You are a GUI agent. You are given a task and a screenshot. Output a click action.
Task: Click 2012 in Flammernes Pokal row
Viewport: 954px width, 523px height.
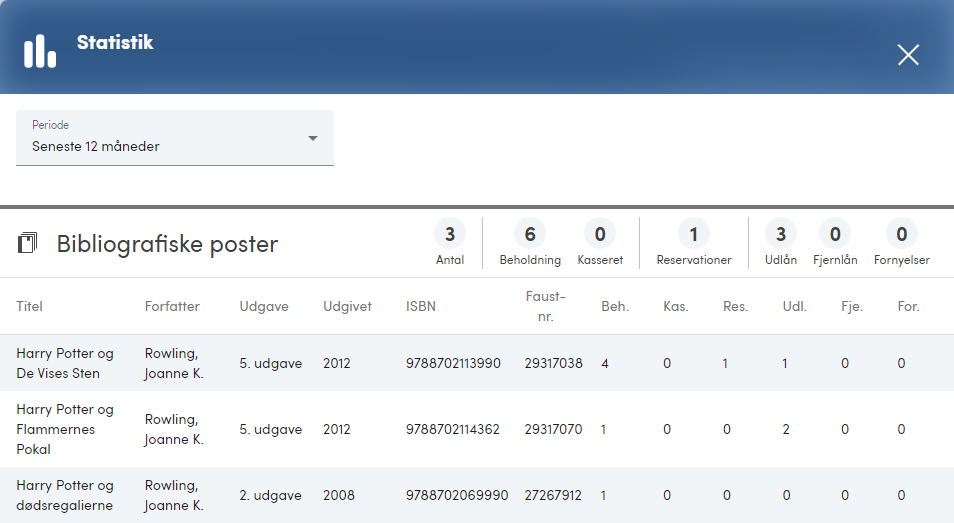337,429
